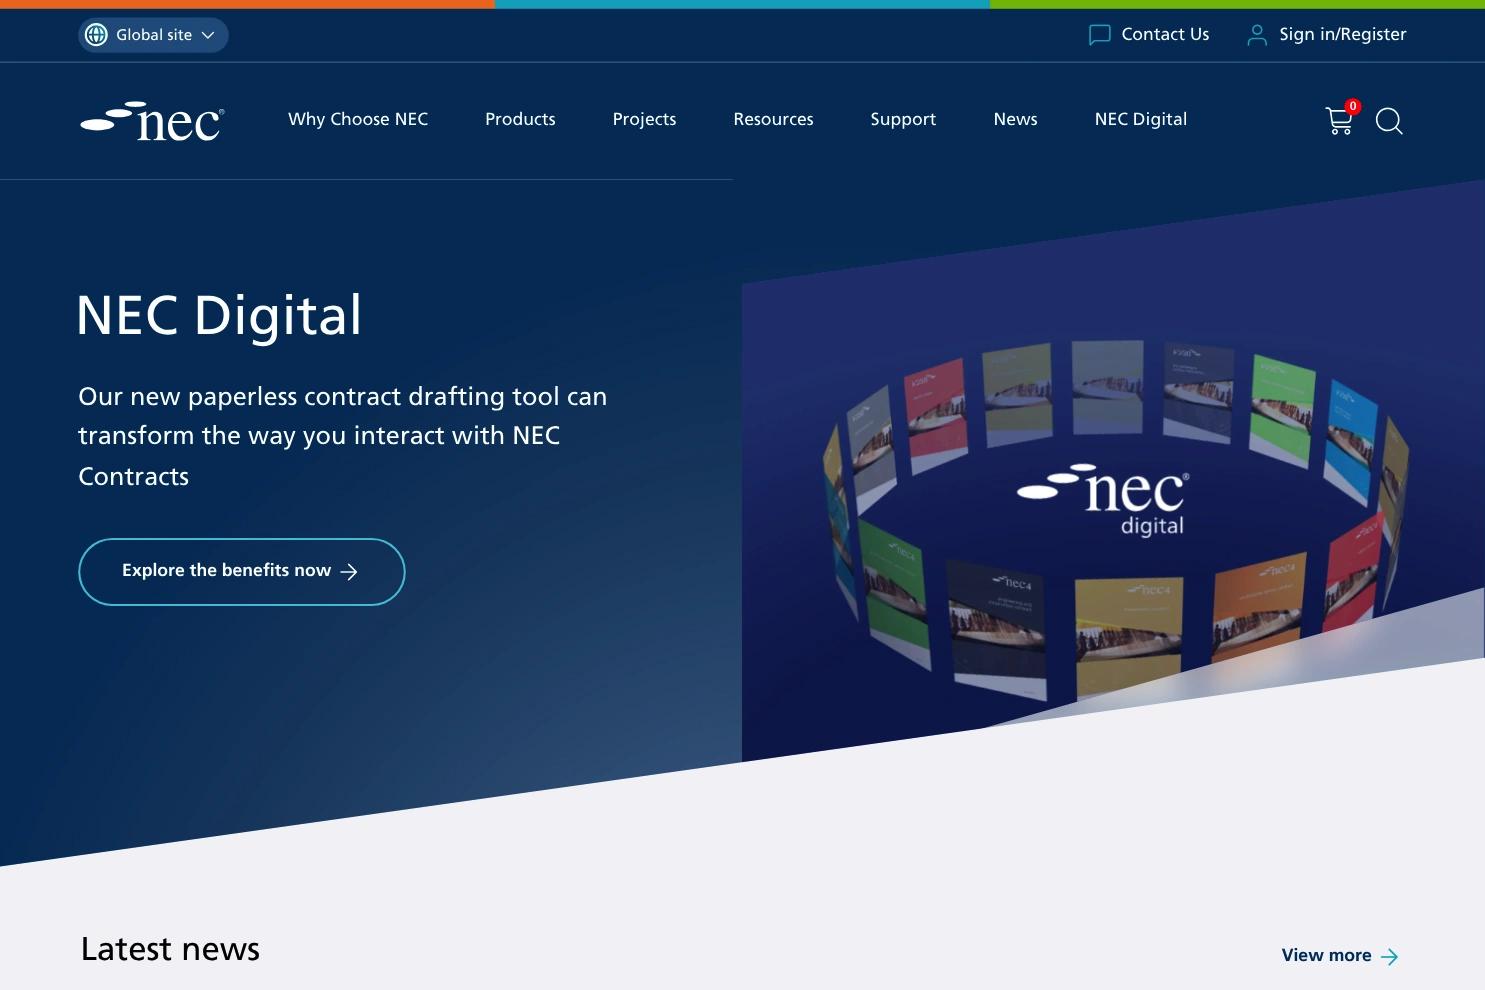Follow the View more link
Viewport: 1485px width, 990px height.
pyautogui.click(x=1340, y=956)
